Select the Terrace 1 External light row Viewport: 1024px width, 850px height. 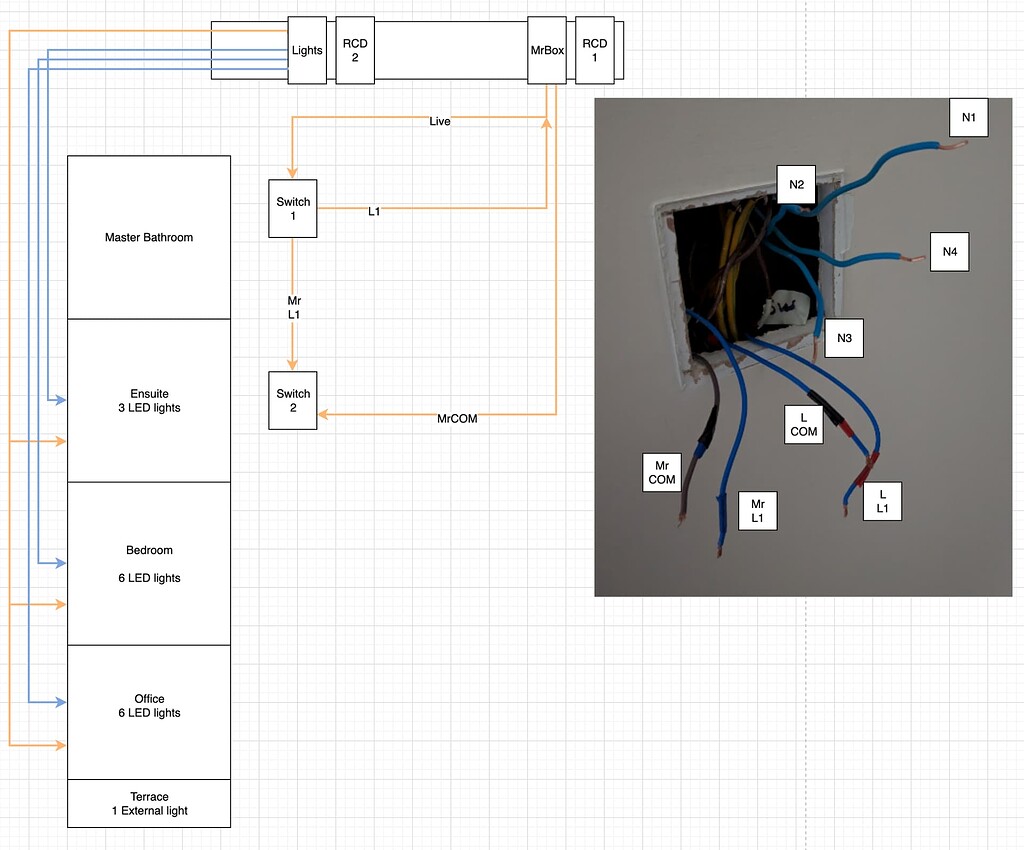[148, 803]
